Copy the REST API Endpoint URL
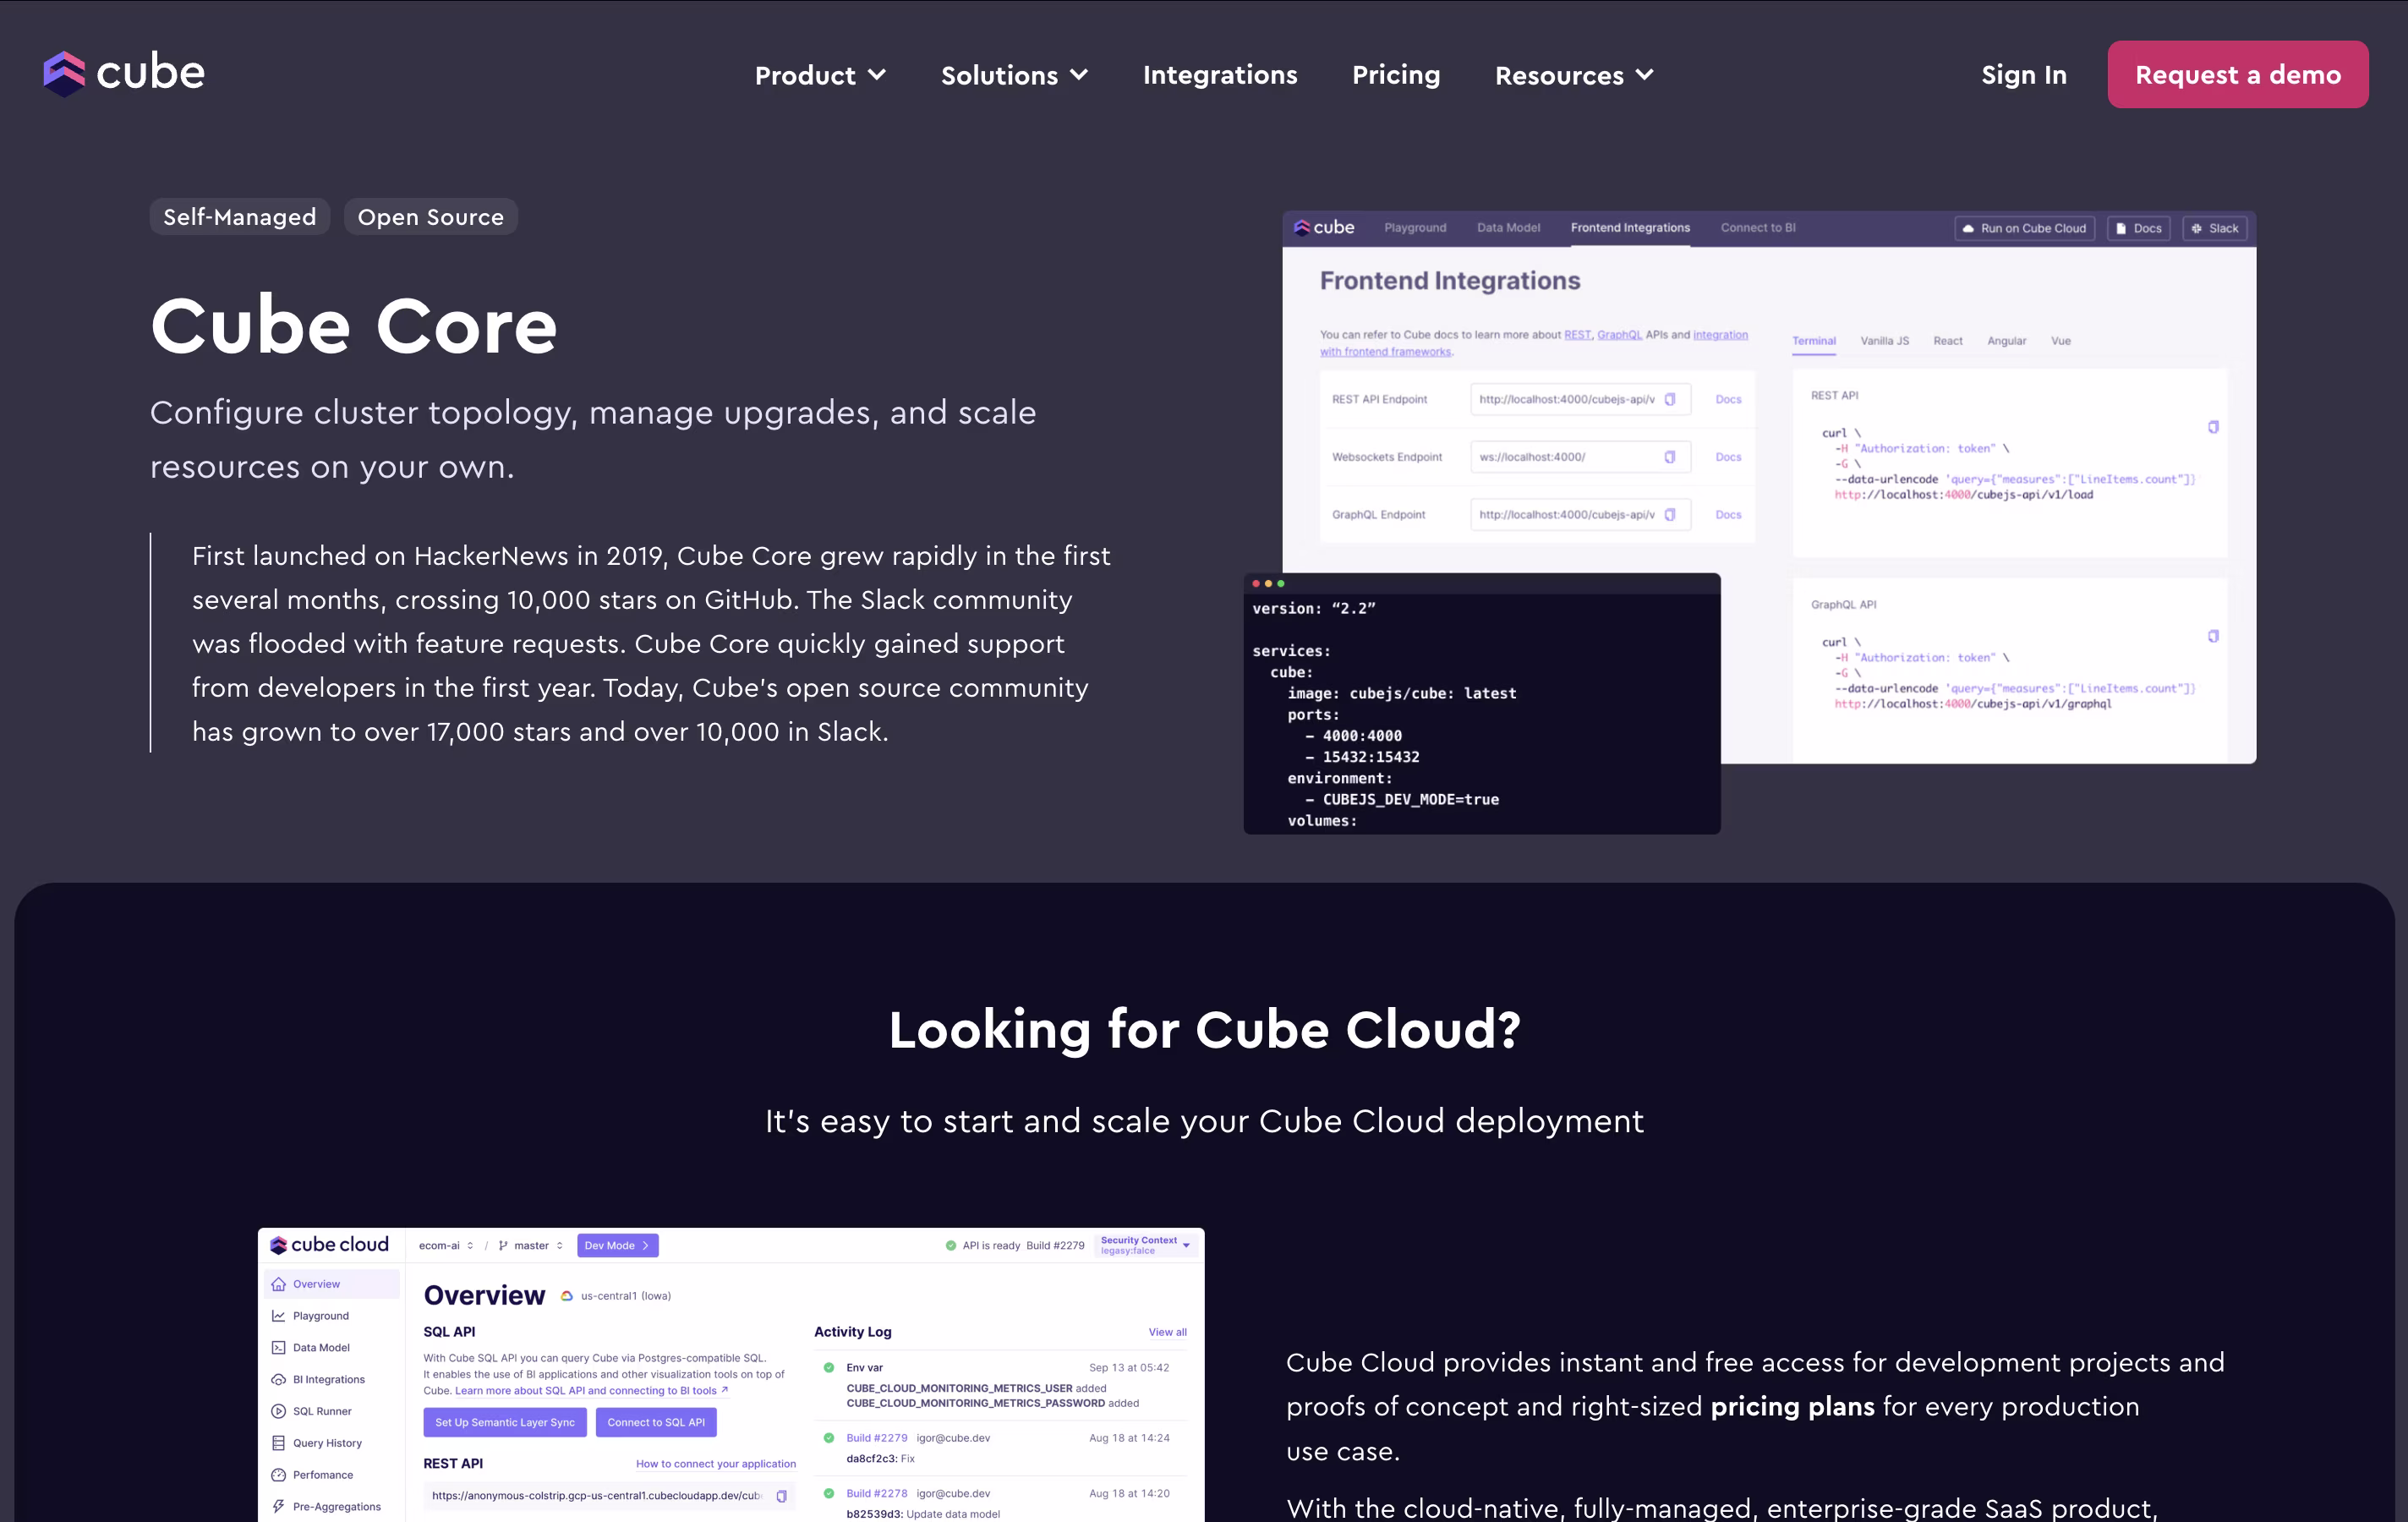This screenshot has width=2408, height=1522. point(1669,399)
